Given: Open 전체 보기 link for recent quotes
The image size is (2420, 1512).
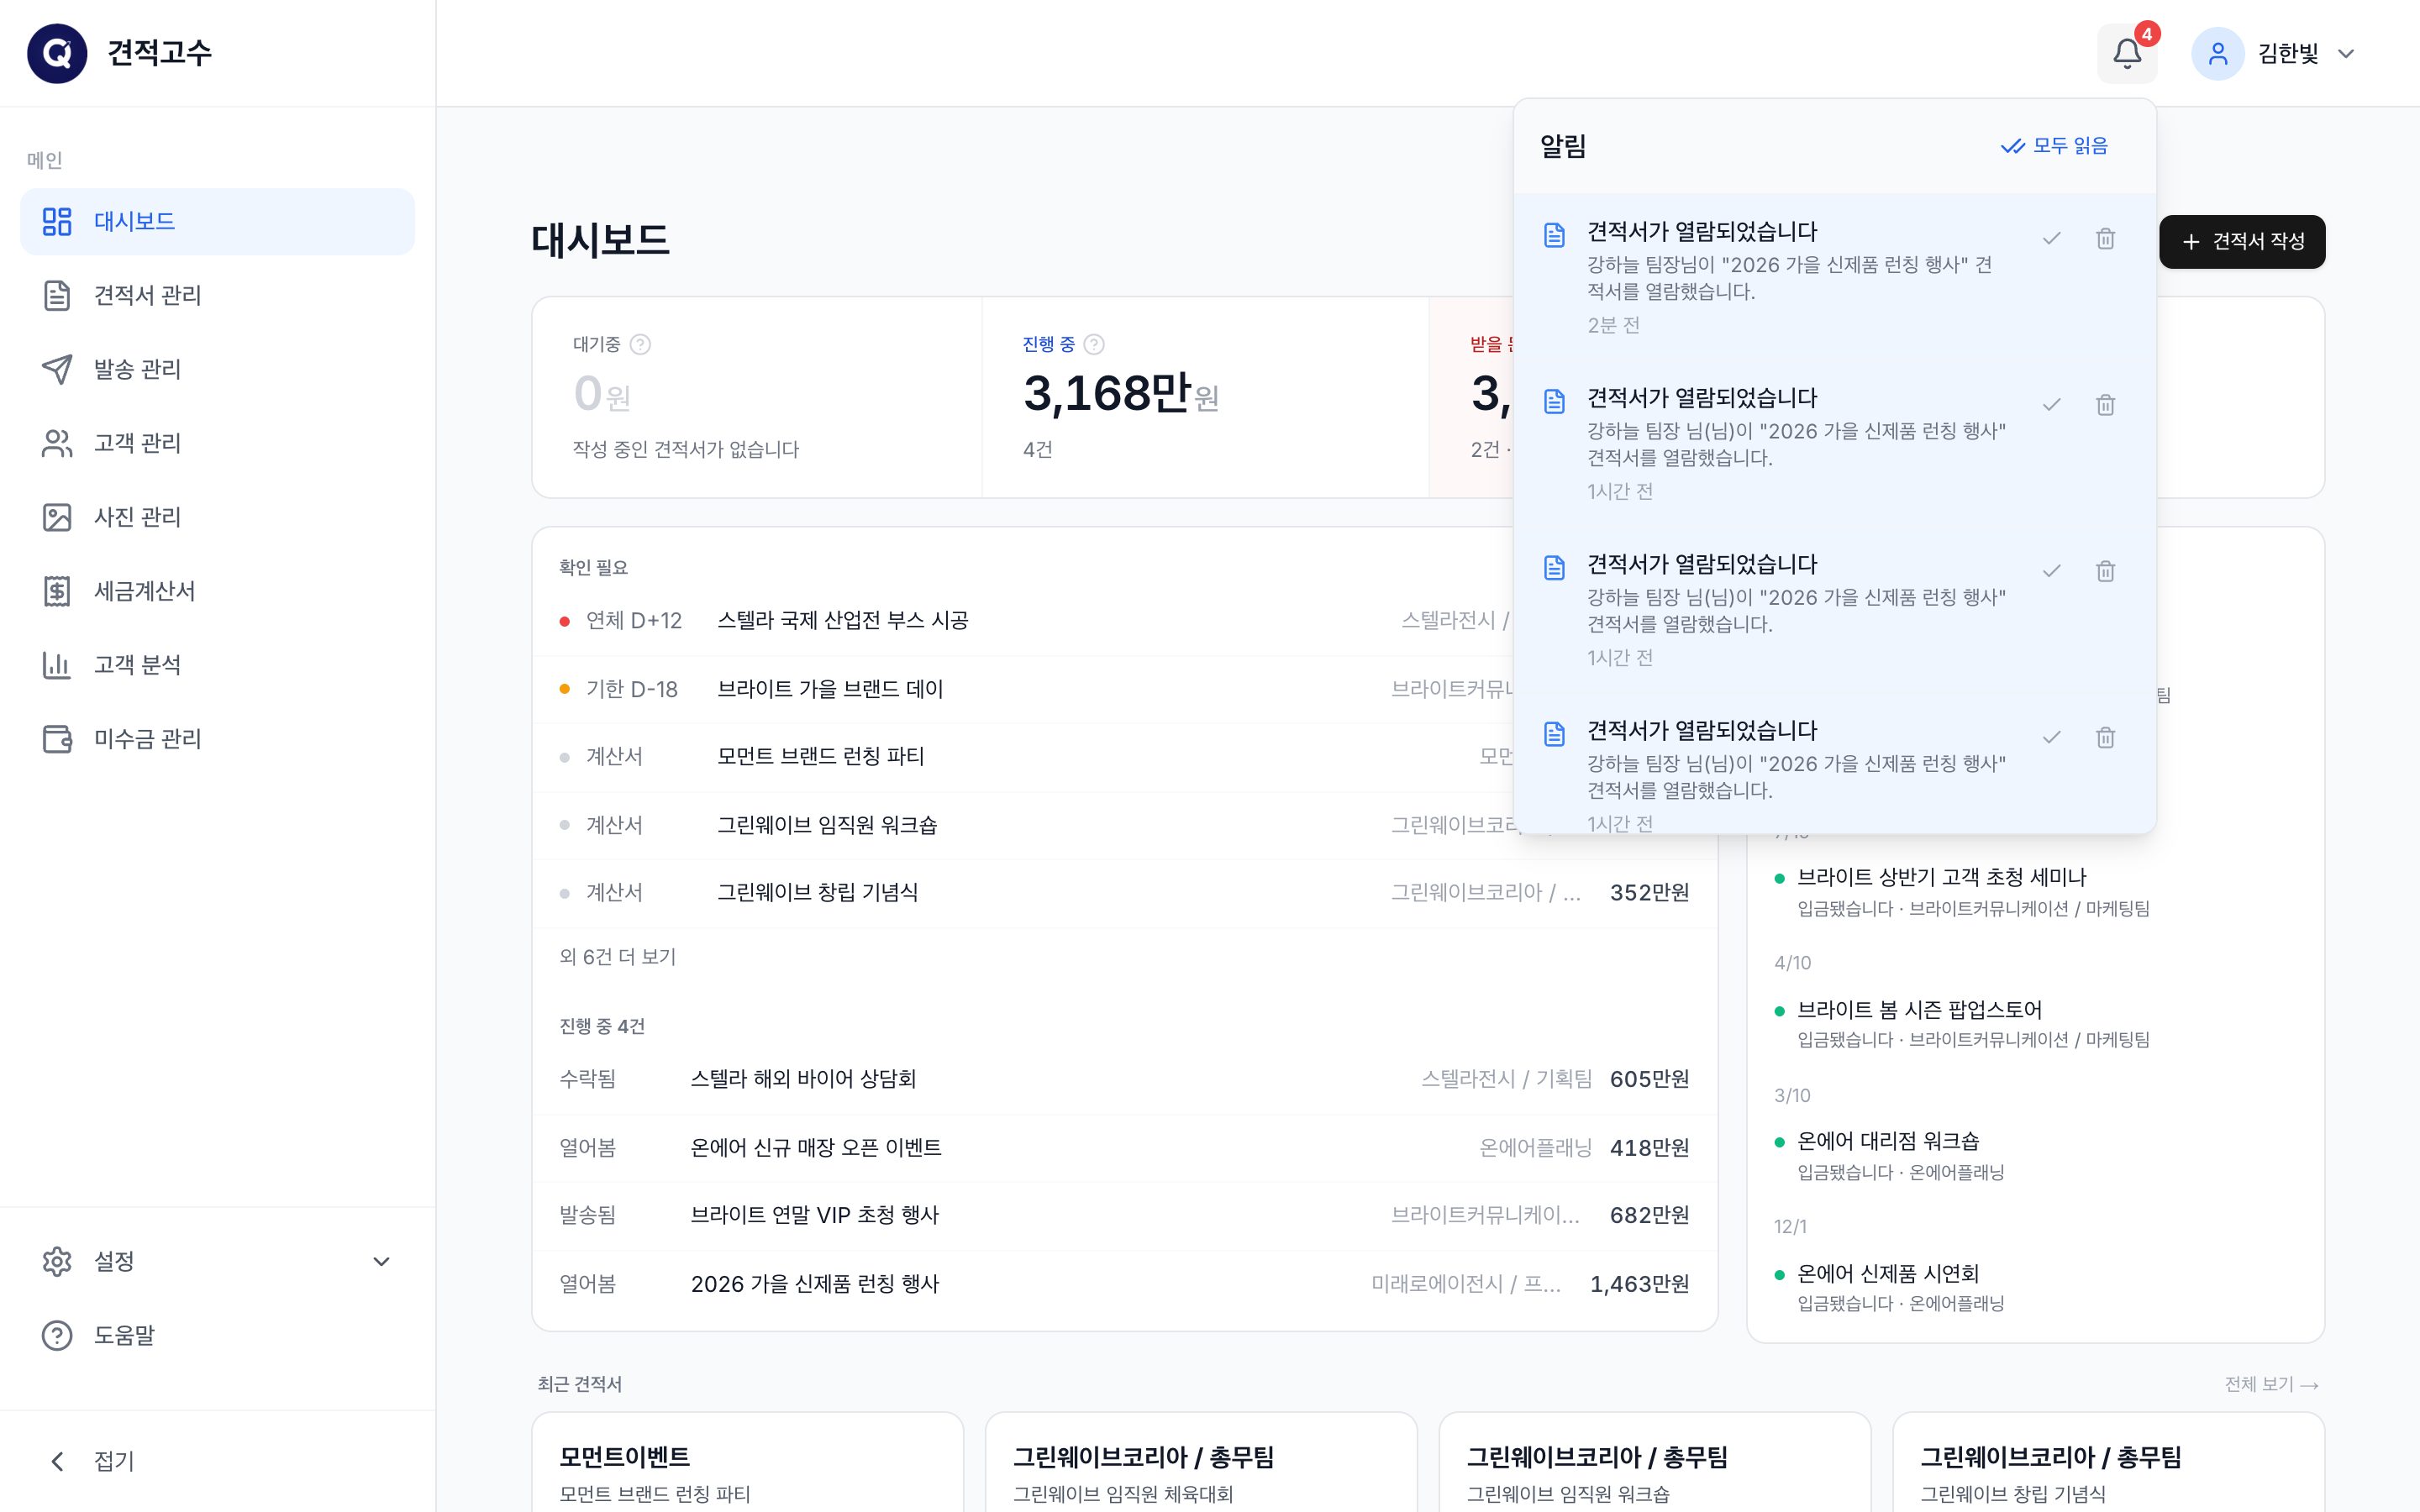Looking at the screenshot, I should (2271, 1384).
